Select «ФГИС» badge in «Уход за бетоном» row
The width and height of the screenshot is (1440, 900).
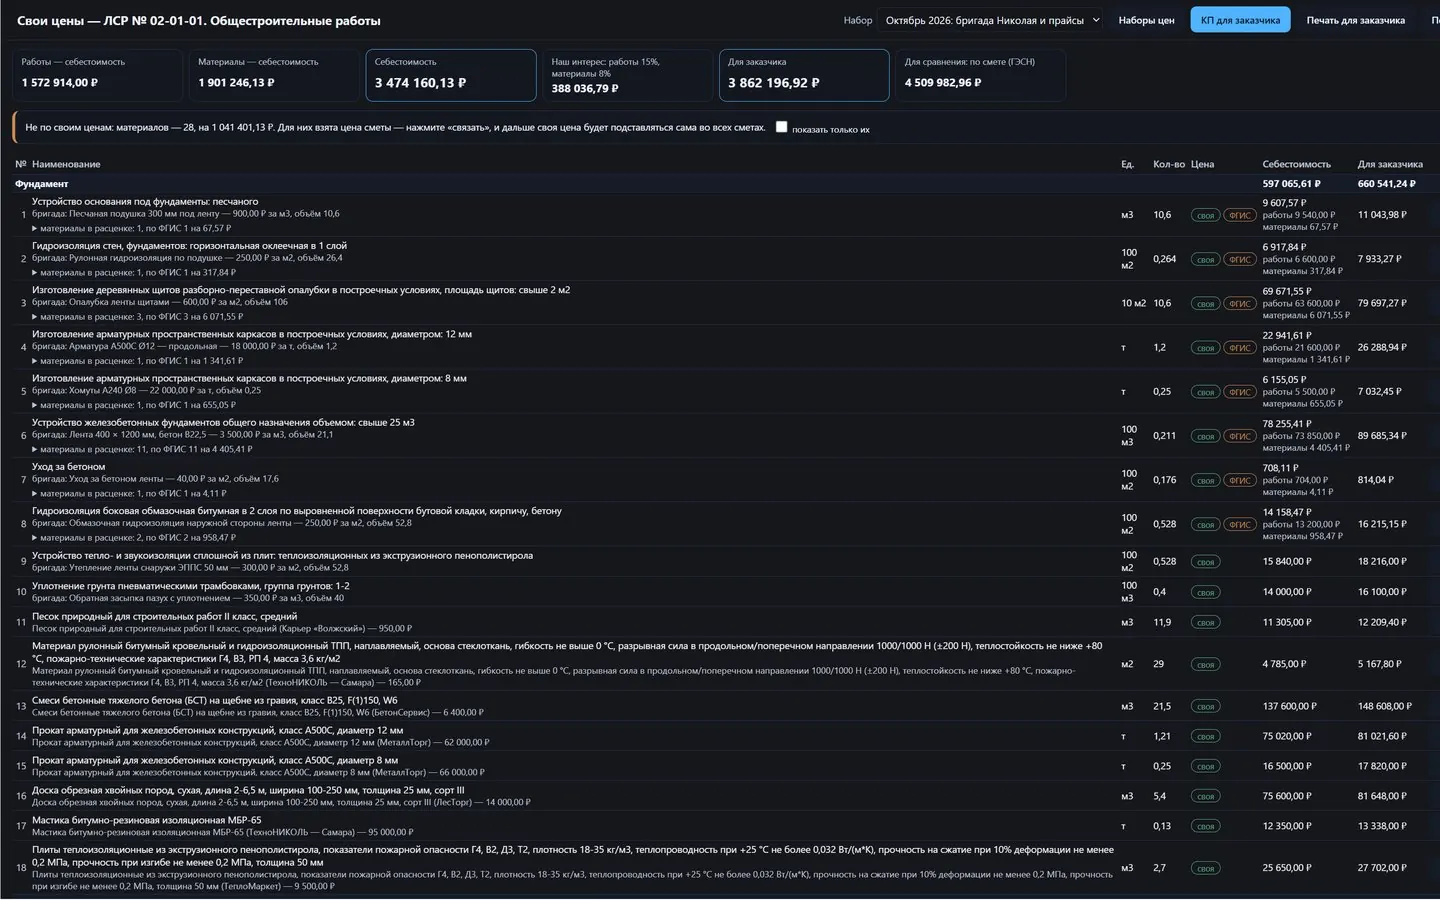point(1240,480)
